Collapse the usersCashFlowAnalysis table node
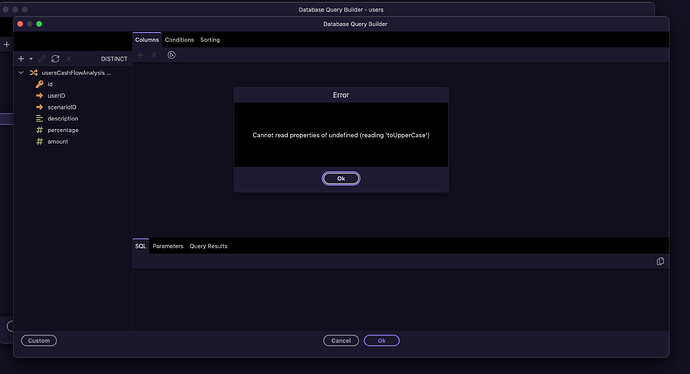 (x=21, y=73)
